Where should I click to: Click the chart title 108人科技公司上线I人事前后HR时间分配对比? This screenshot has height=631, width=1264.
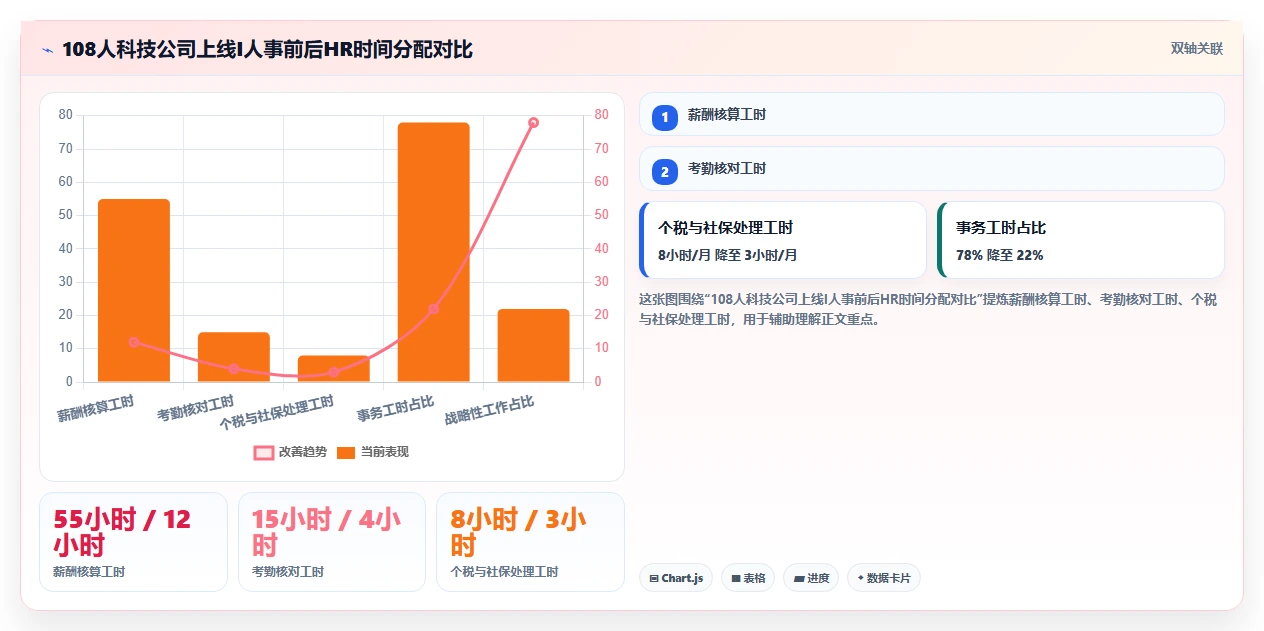pos(267,49)
